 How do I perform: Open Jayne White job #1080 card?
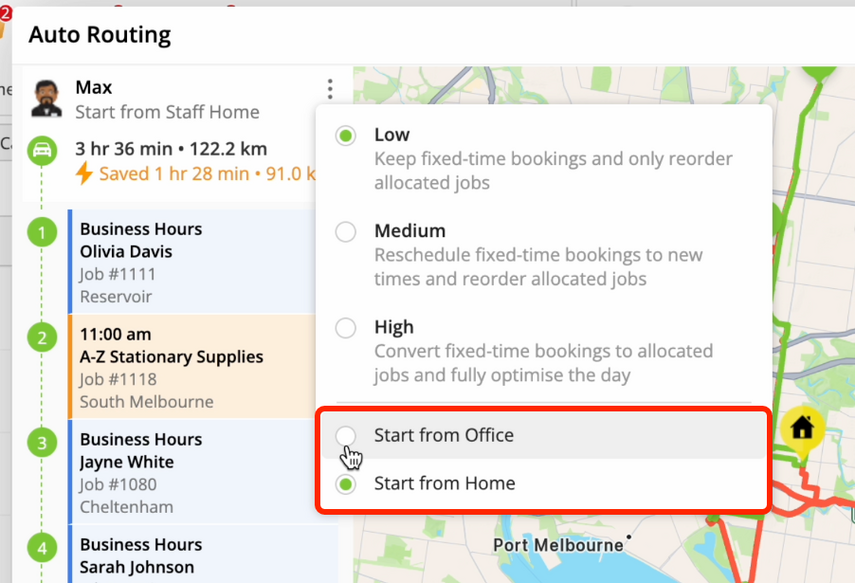192,472
